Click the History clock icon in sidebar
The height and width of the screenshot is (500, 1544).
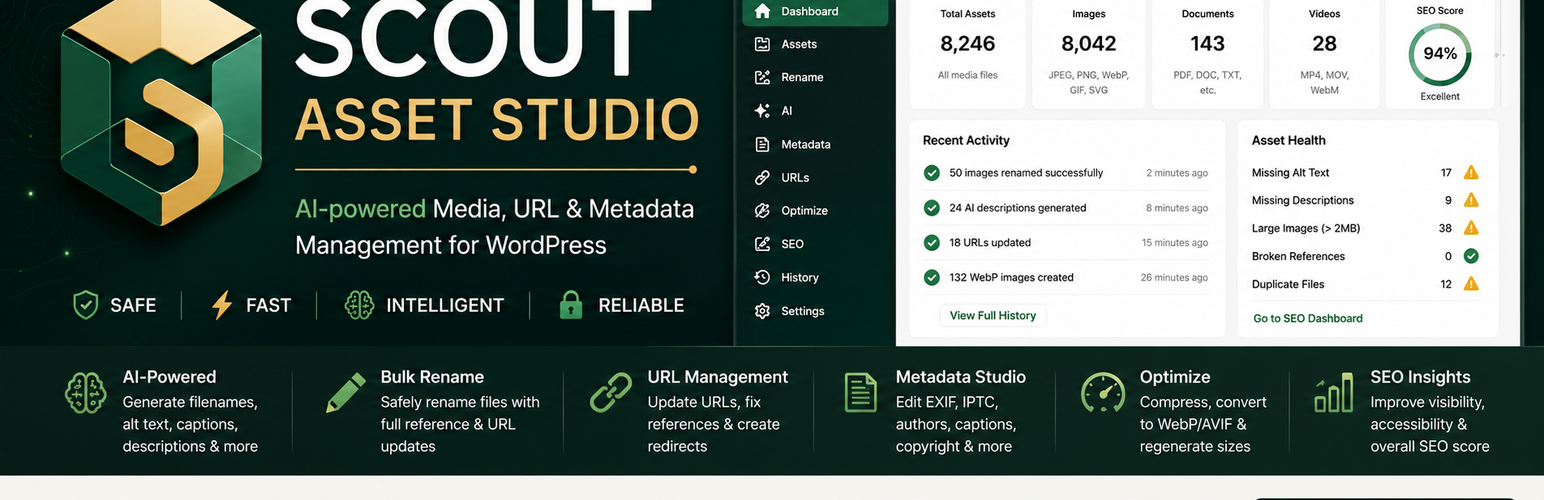(763, 277)
